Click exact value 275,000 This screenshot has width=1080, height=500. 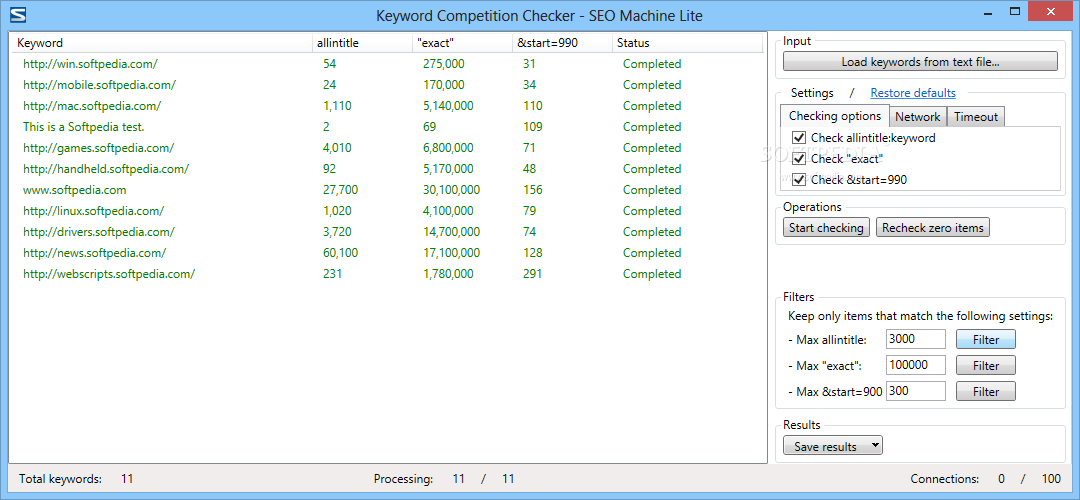click(x=444, y=64)
